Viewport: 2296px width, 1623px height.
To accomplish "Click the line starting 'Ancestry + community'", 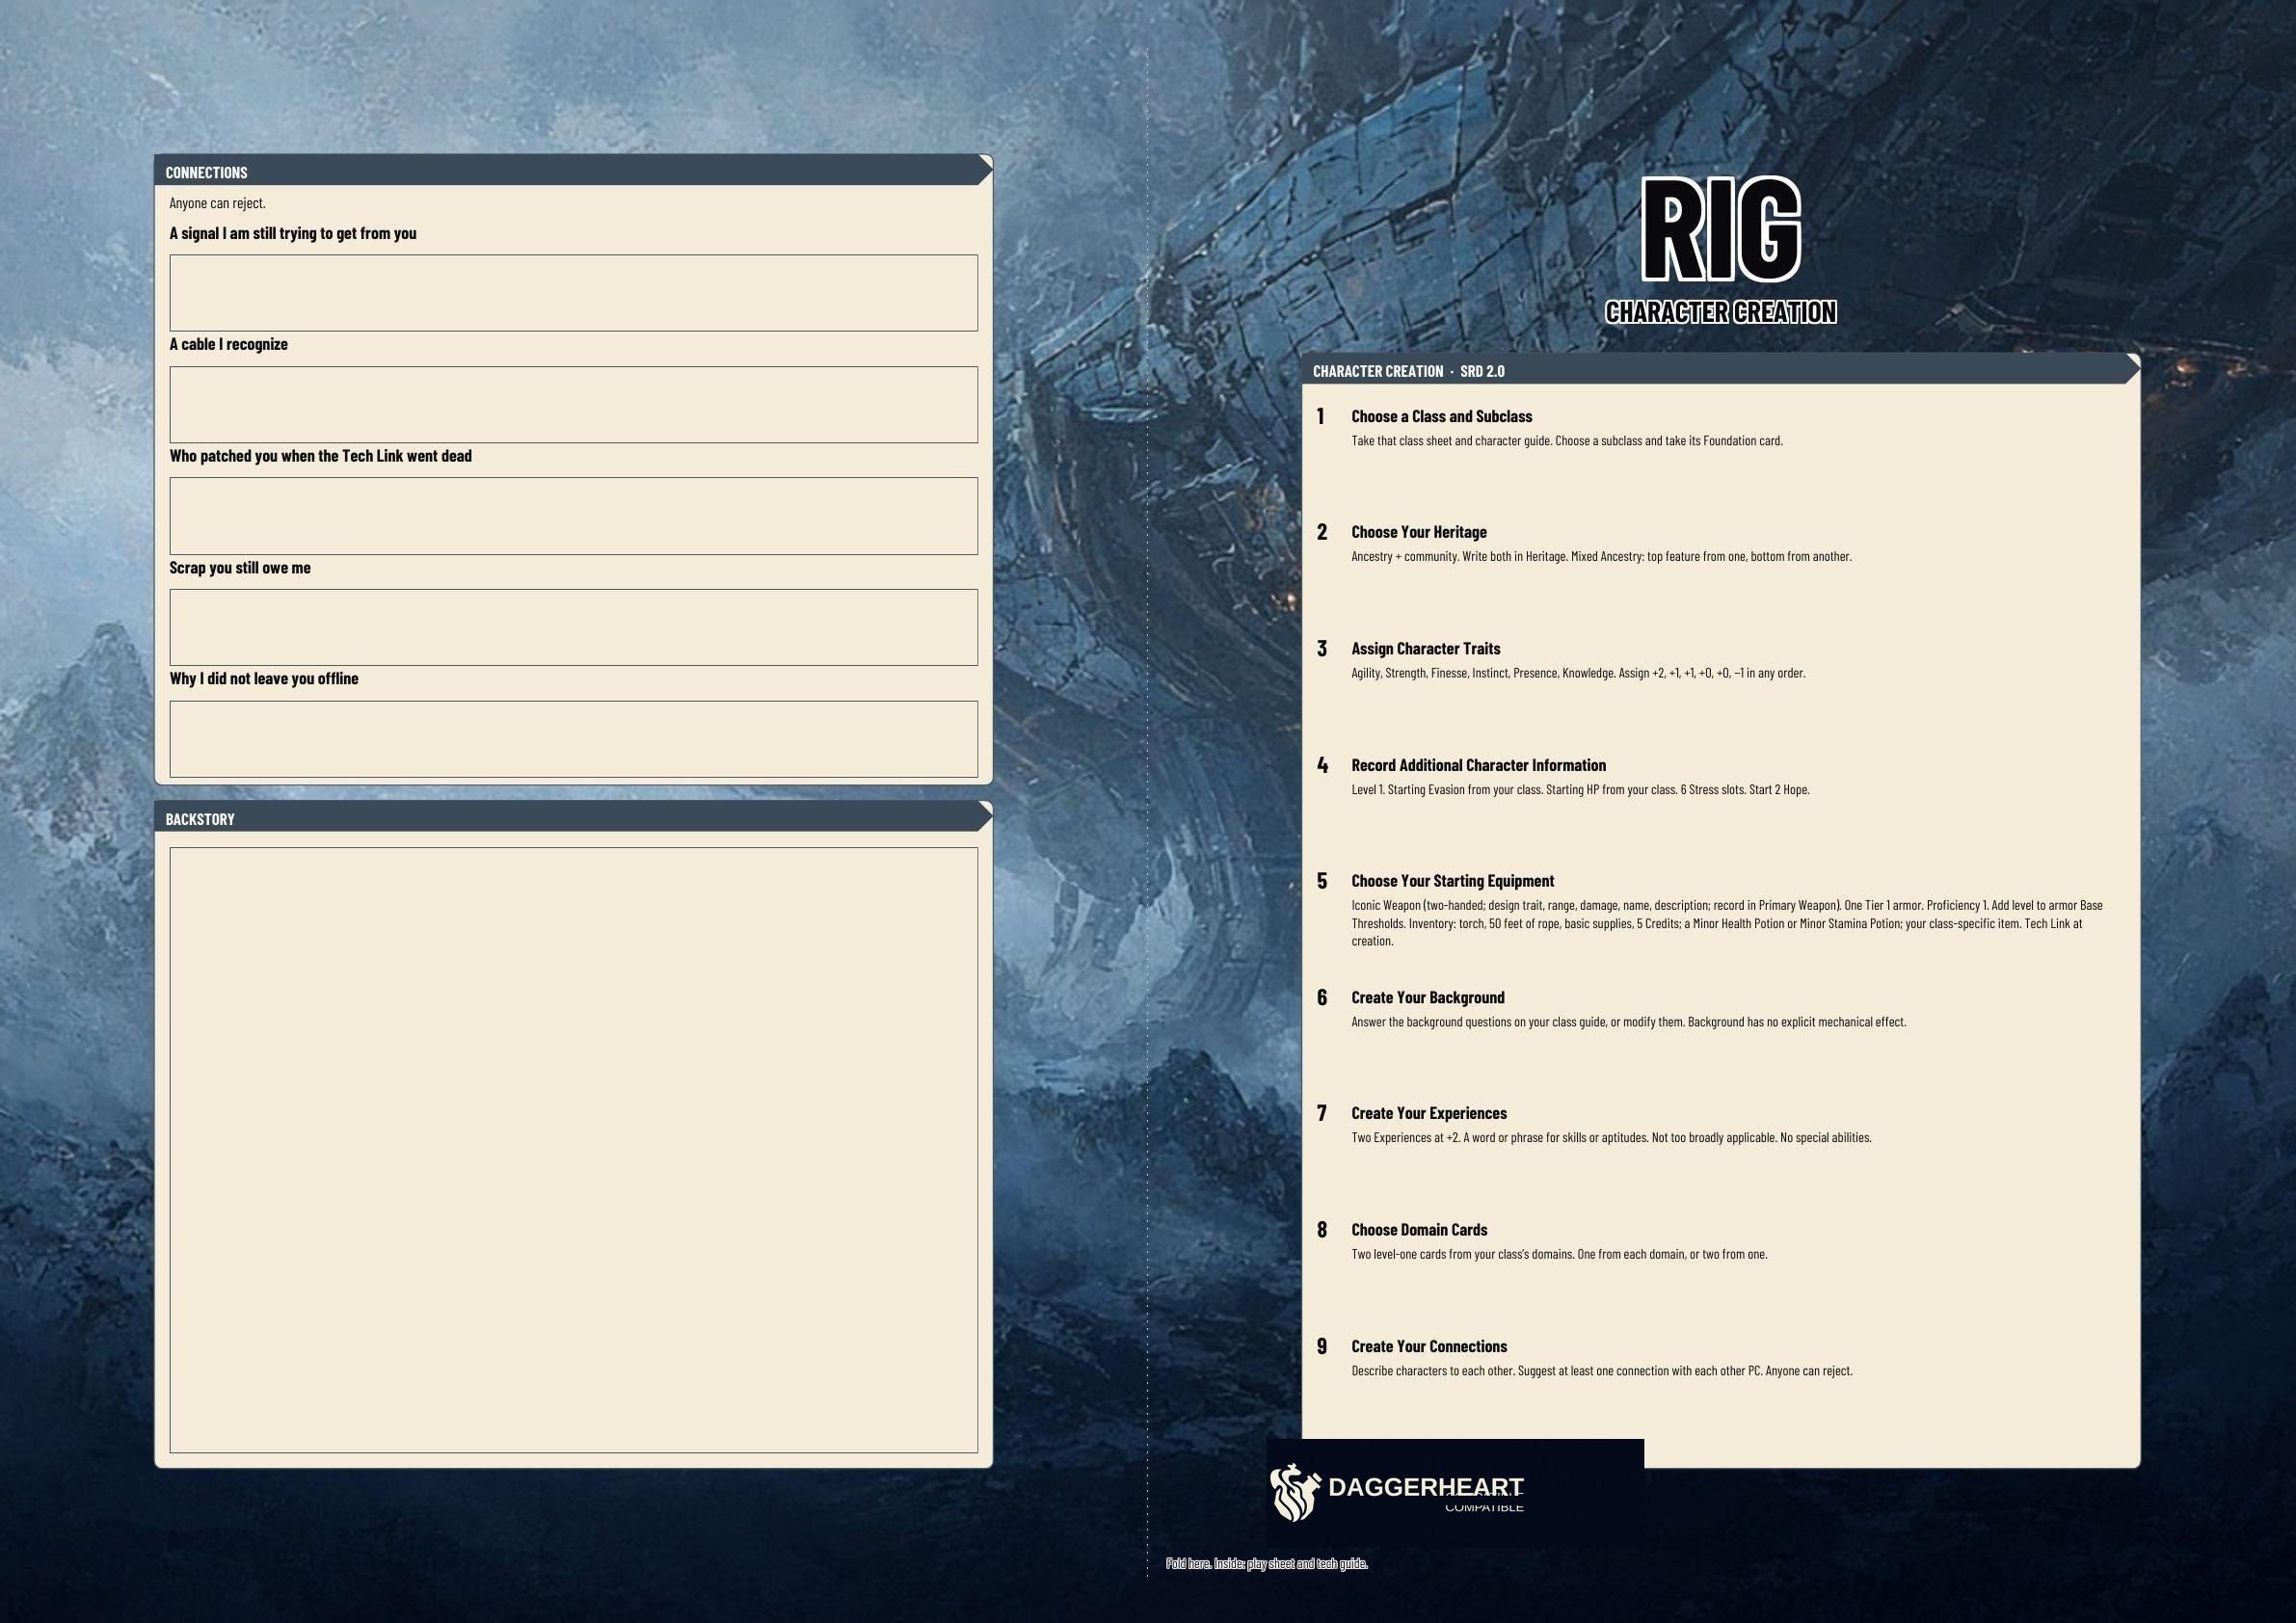I will 1601,556.
